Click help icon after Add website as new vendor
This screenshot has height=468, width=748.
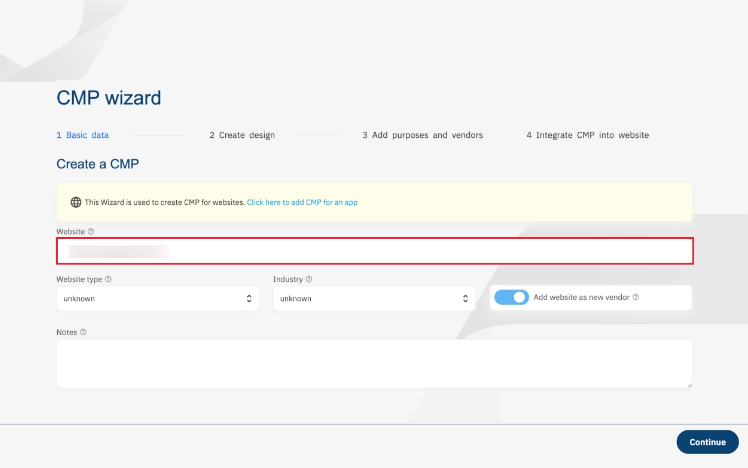[x=636, y=297]
